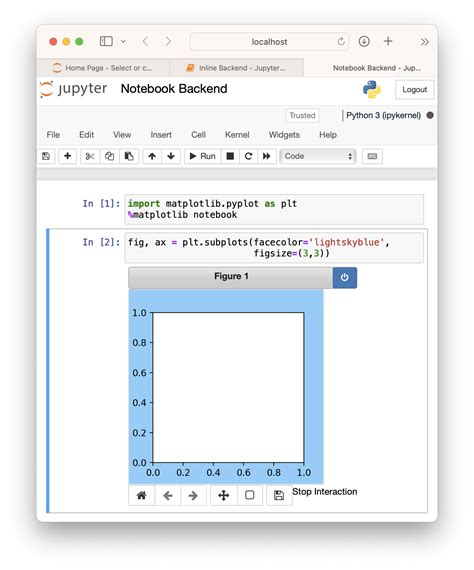The image size is (474, 570).
Task: Click the white plot axes area
Action: [228, 388]
